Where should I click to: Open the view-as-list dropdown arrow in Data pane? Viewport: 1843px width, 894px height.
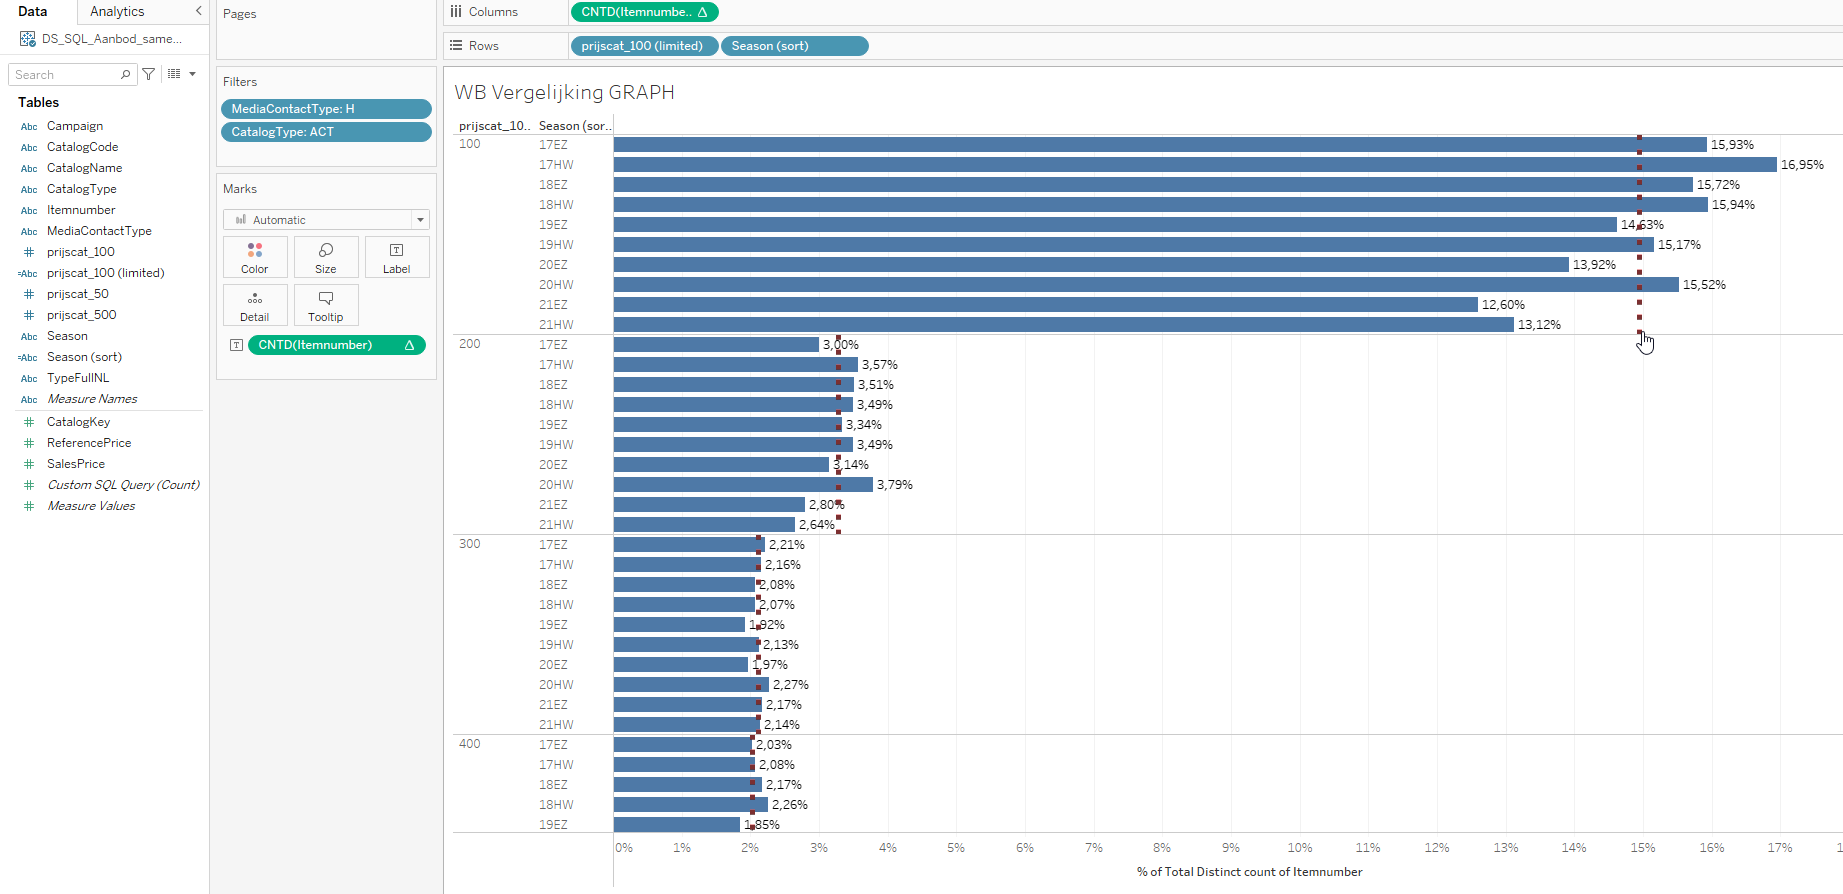(192, 74)
